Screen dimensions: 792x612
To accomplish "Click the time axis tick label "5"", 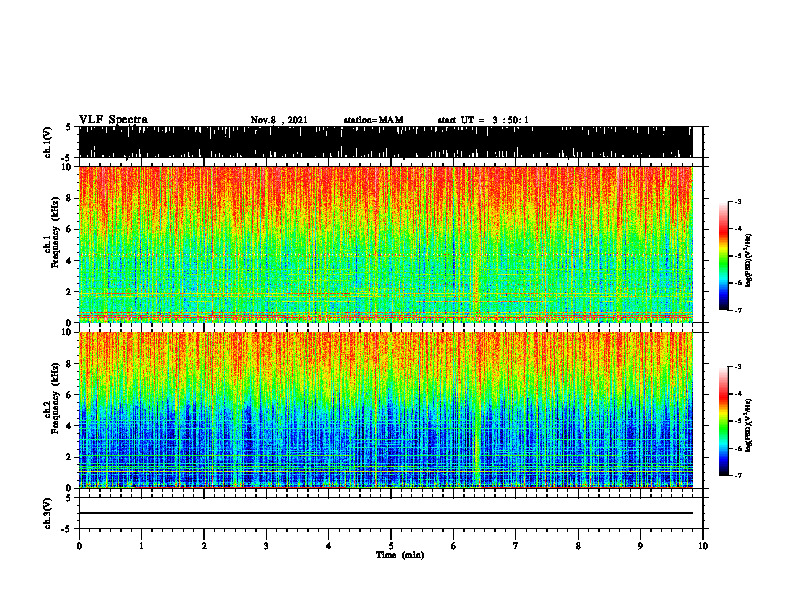I will [x=391, y=546].
